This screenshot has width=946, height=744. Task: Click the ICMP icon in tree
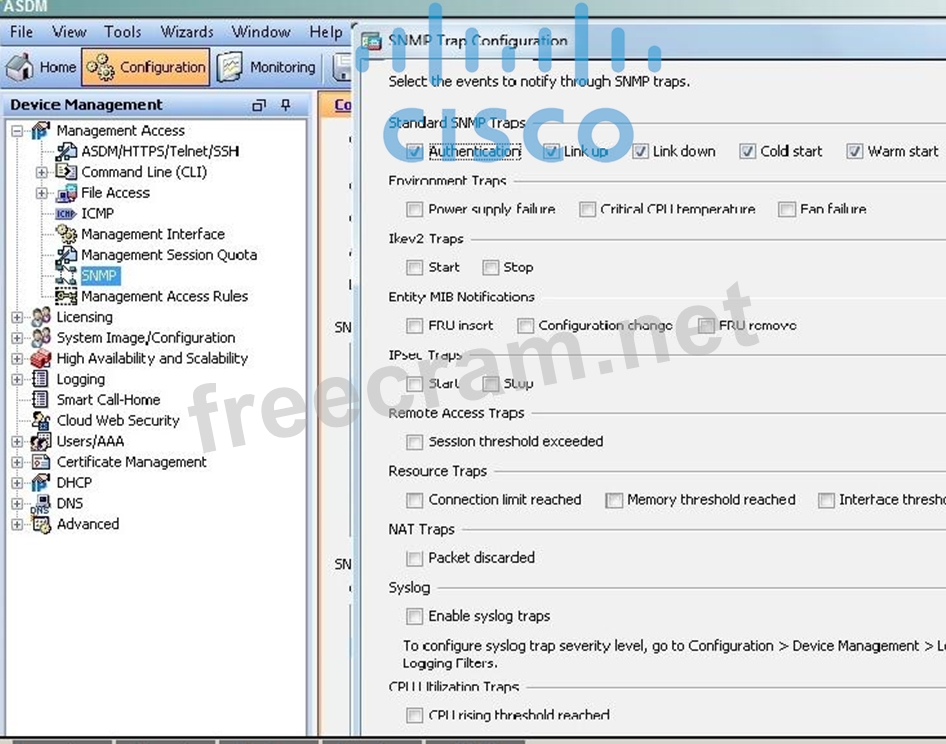point(66,214)
